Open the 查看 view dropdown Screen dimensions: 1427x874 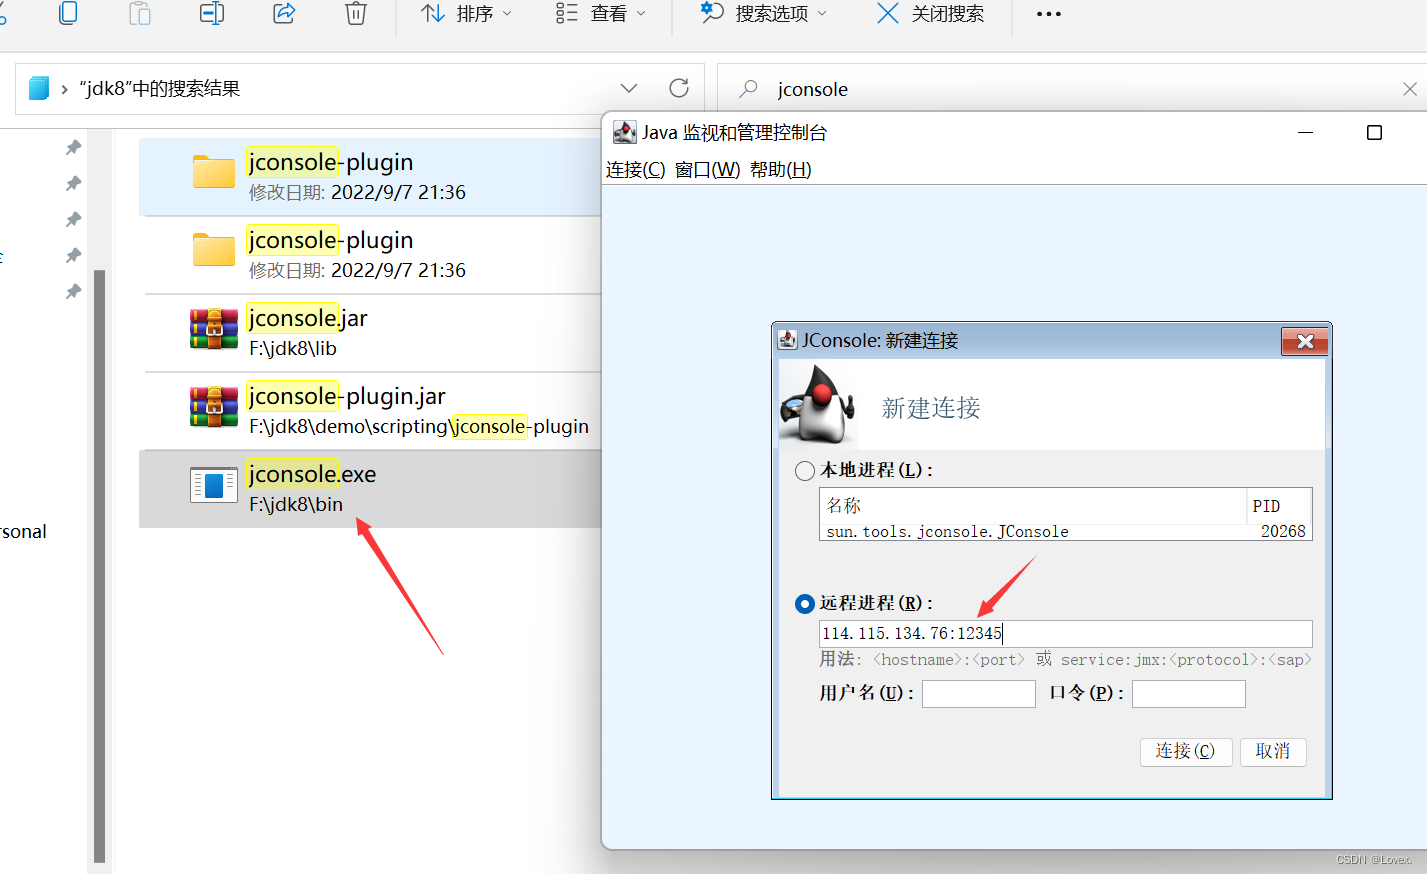point(601,14)
